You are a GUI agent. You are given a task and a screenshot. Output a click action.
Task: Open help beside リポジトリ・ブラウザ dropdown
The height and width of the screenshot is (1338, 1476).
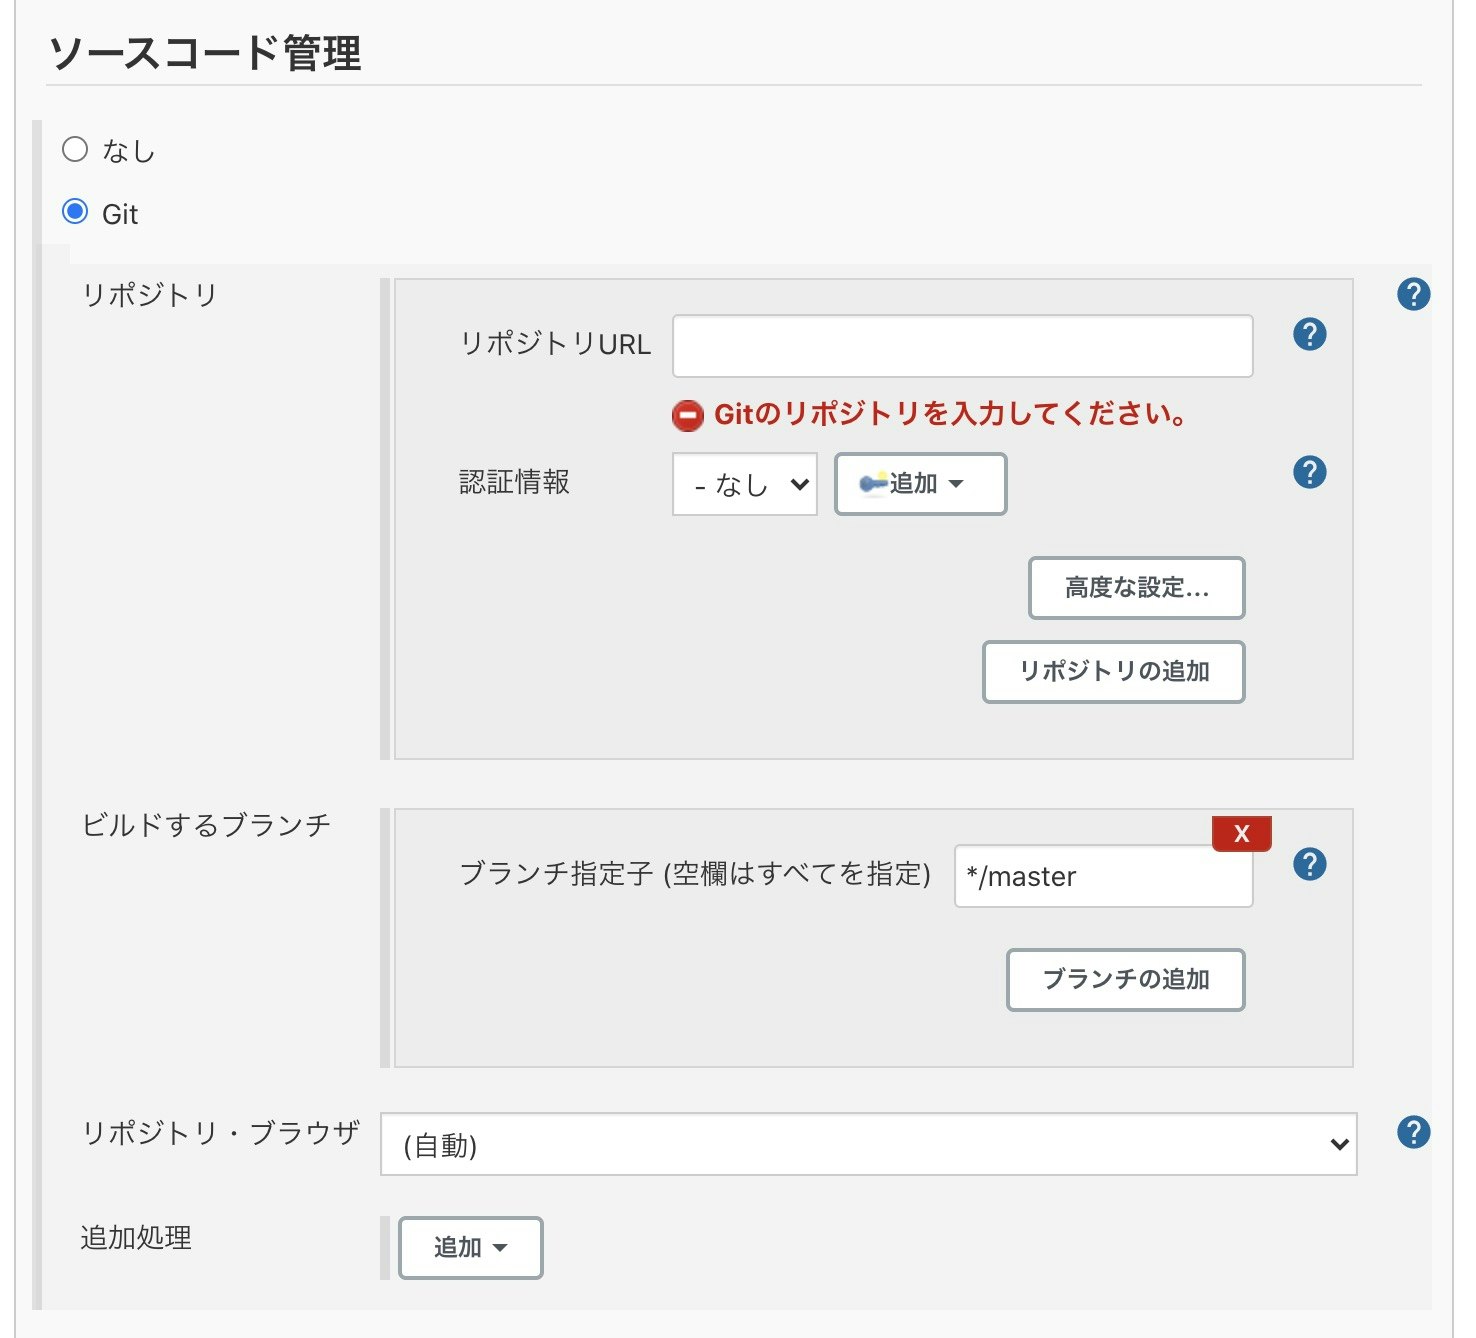[x=1414, y=1131]
